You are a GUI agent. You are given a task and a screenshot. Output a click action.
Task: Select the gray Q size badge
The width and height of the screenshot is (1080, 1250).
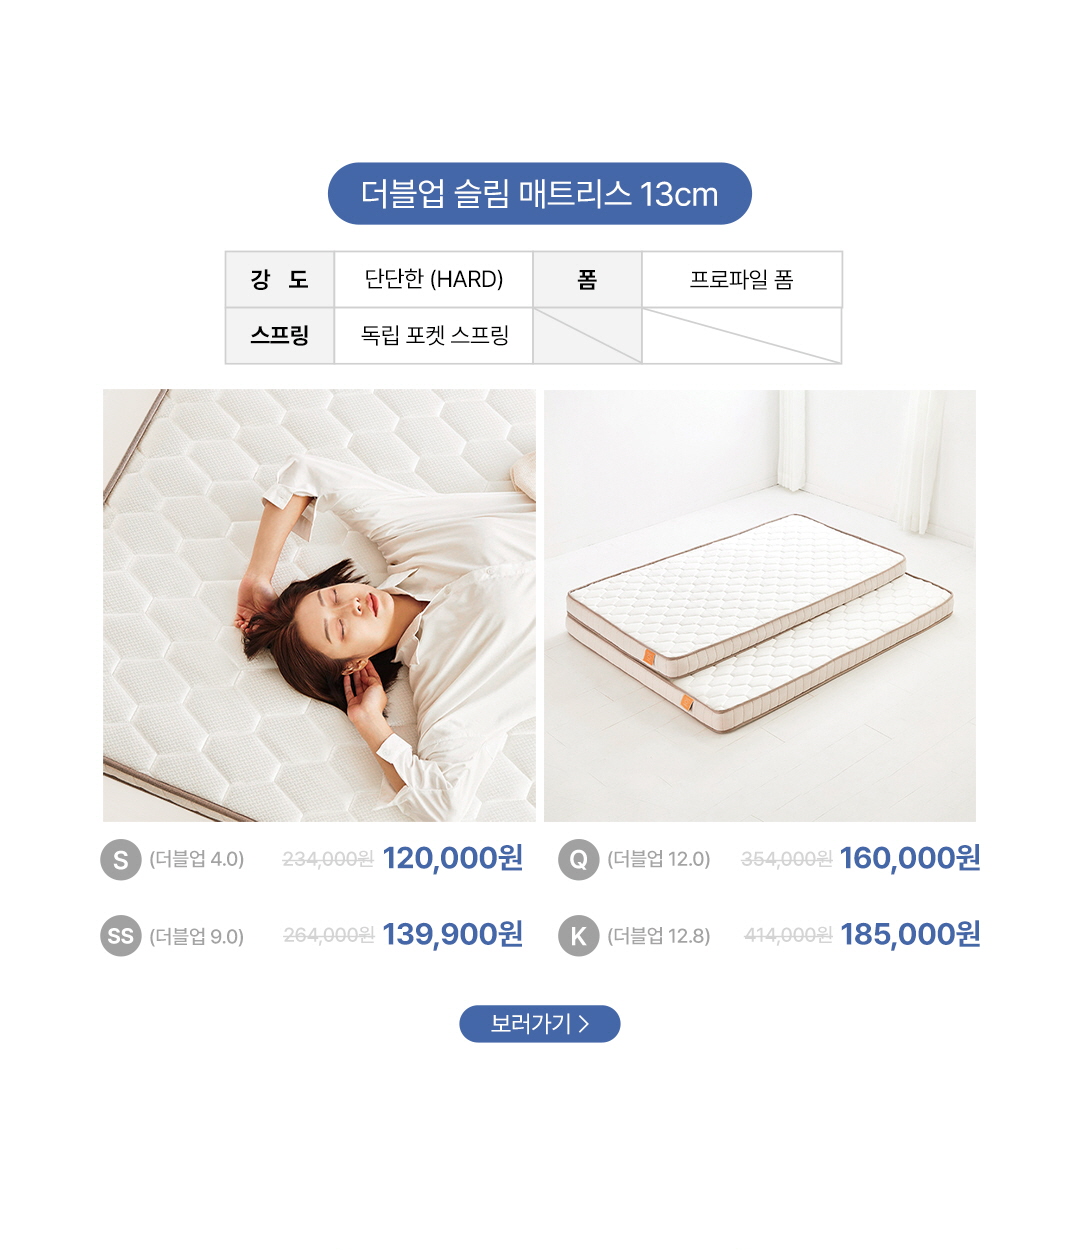[578, 860]
